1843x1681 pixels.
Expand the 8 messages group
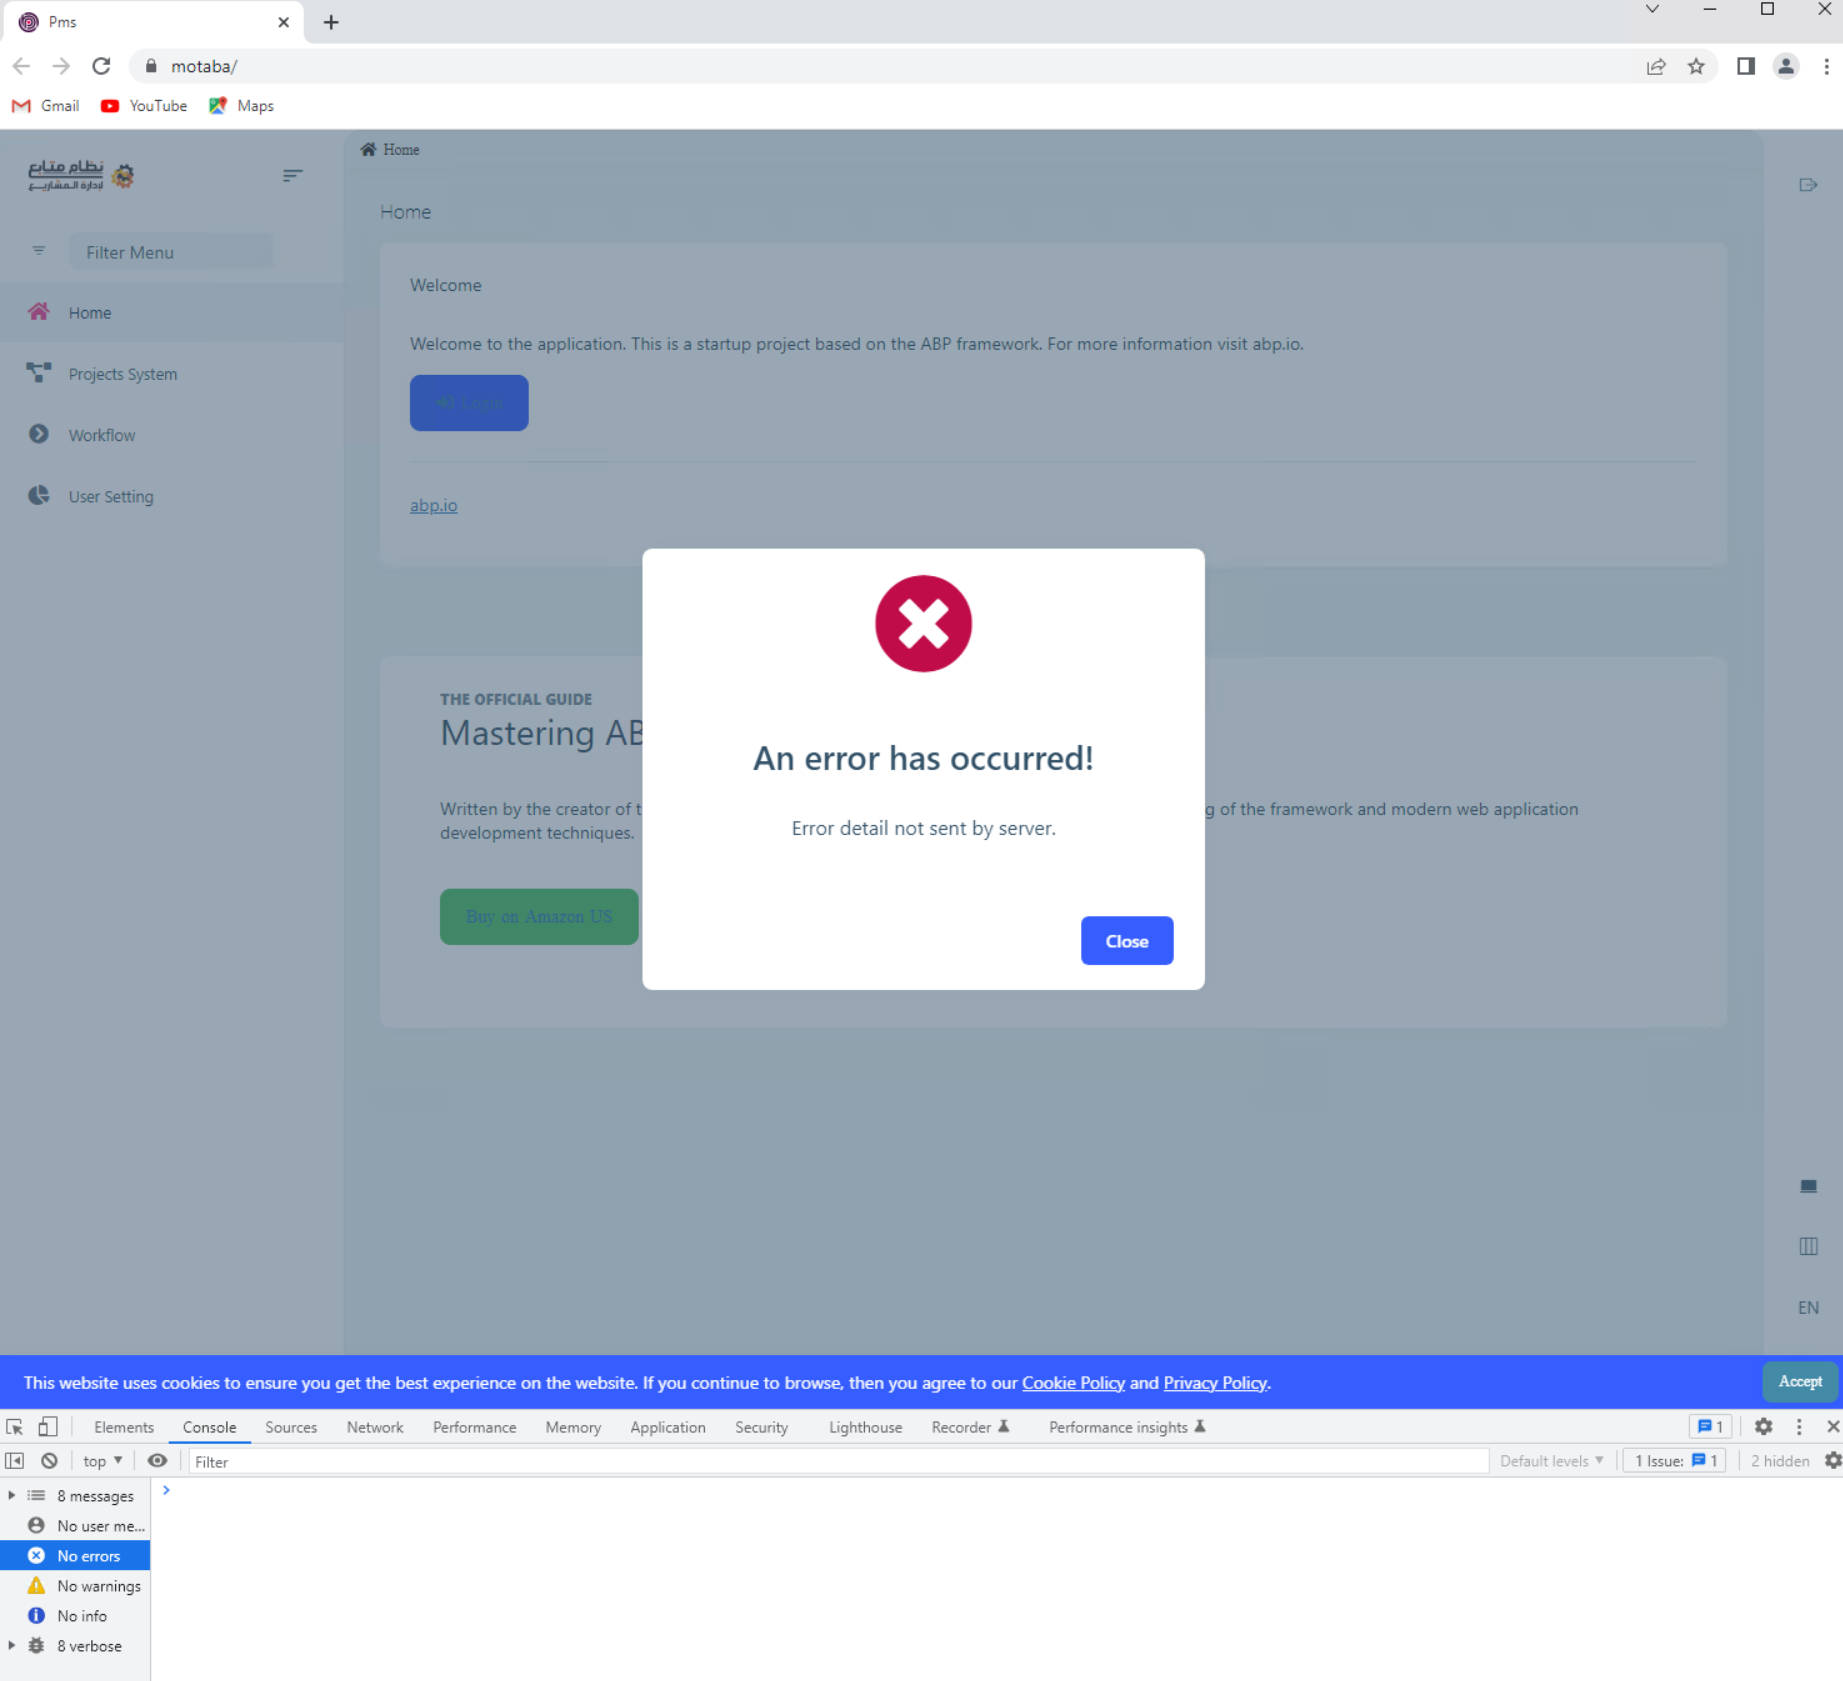pos(12,1496)
